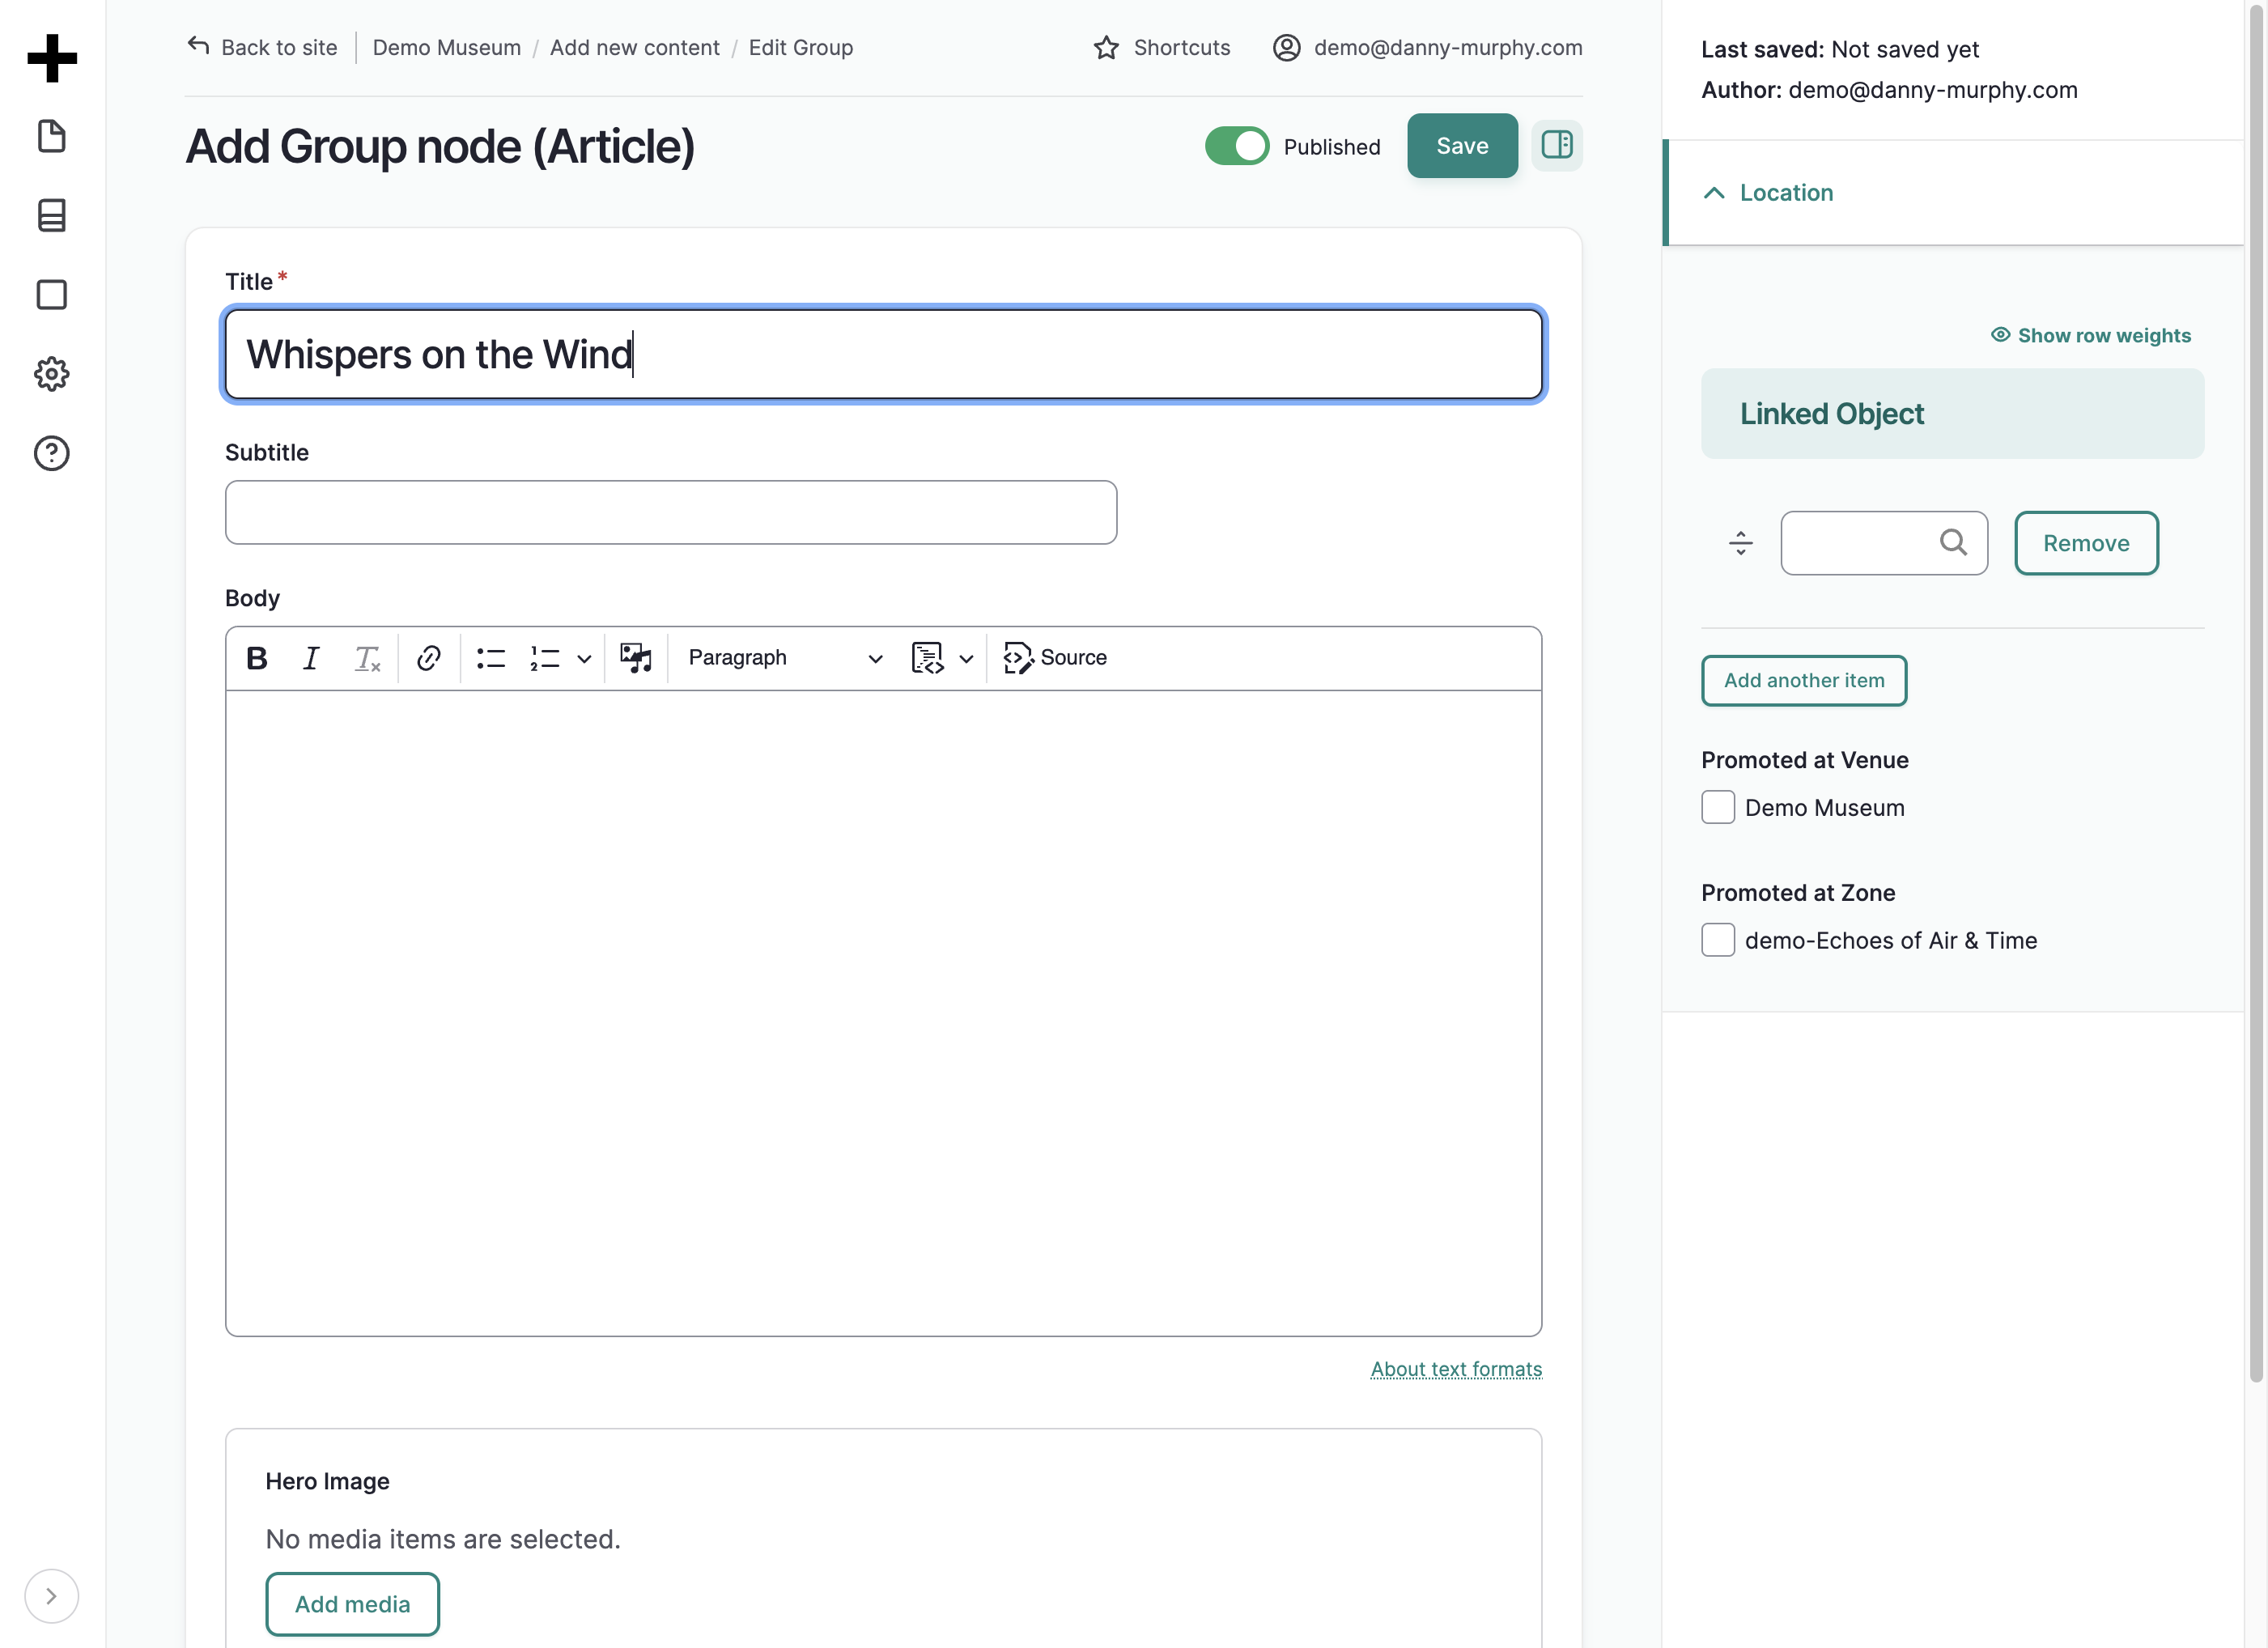
Task: Click Add another item button
Action: pyautogui.click(x=1804, y=681)
